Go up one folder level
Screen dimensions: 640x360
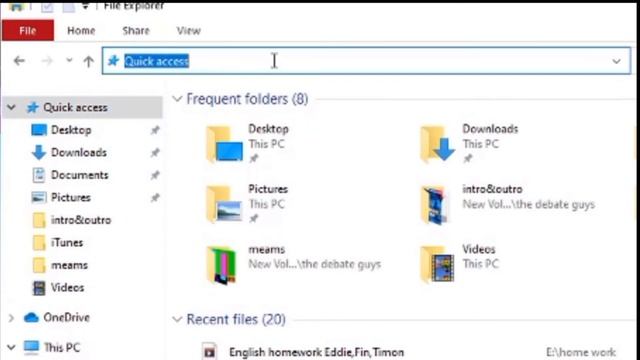point(88,61)
